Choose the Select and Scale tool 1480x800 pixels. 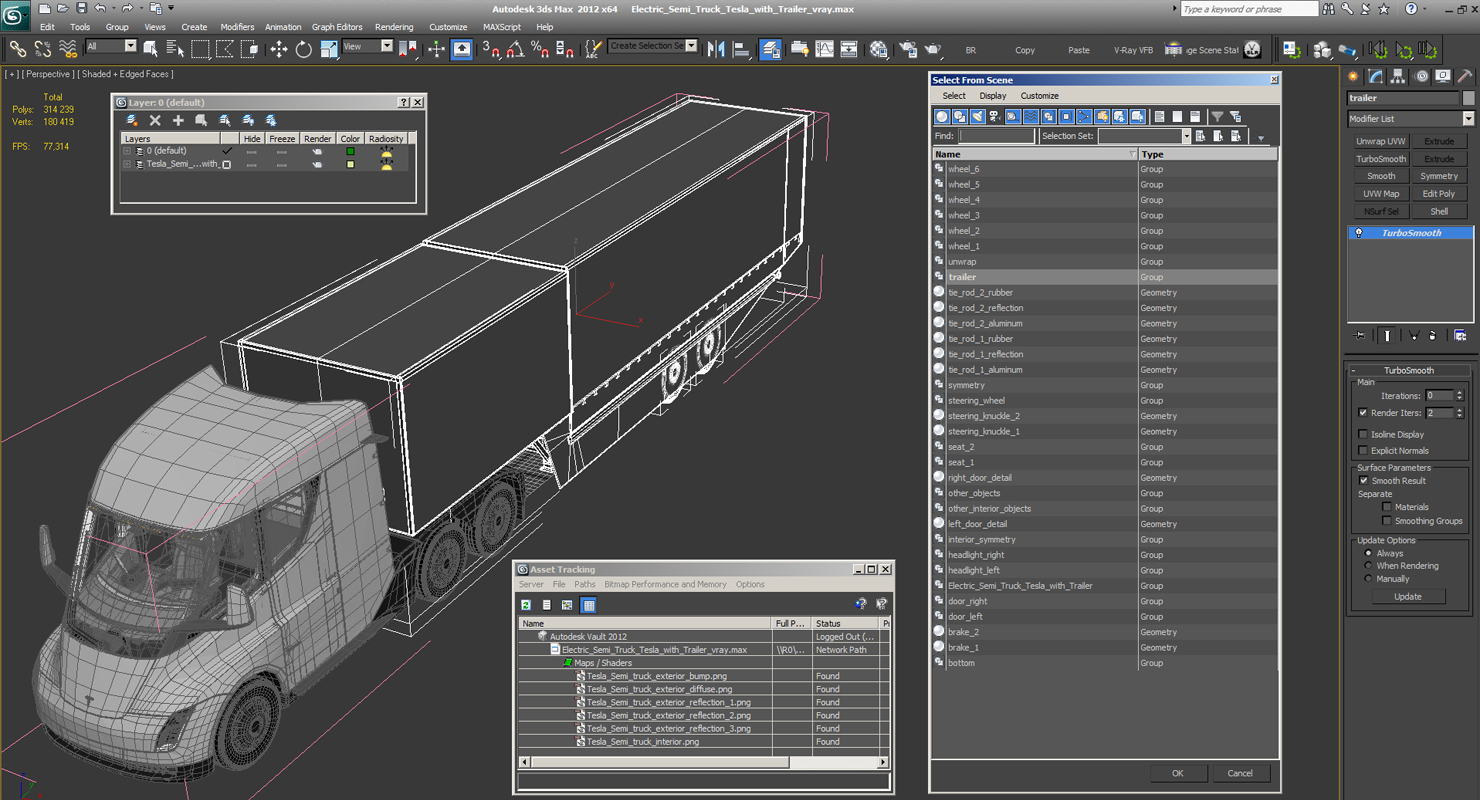pyautogui.click(x=328, y=49)
